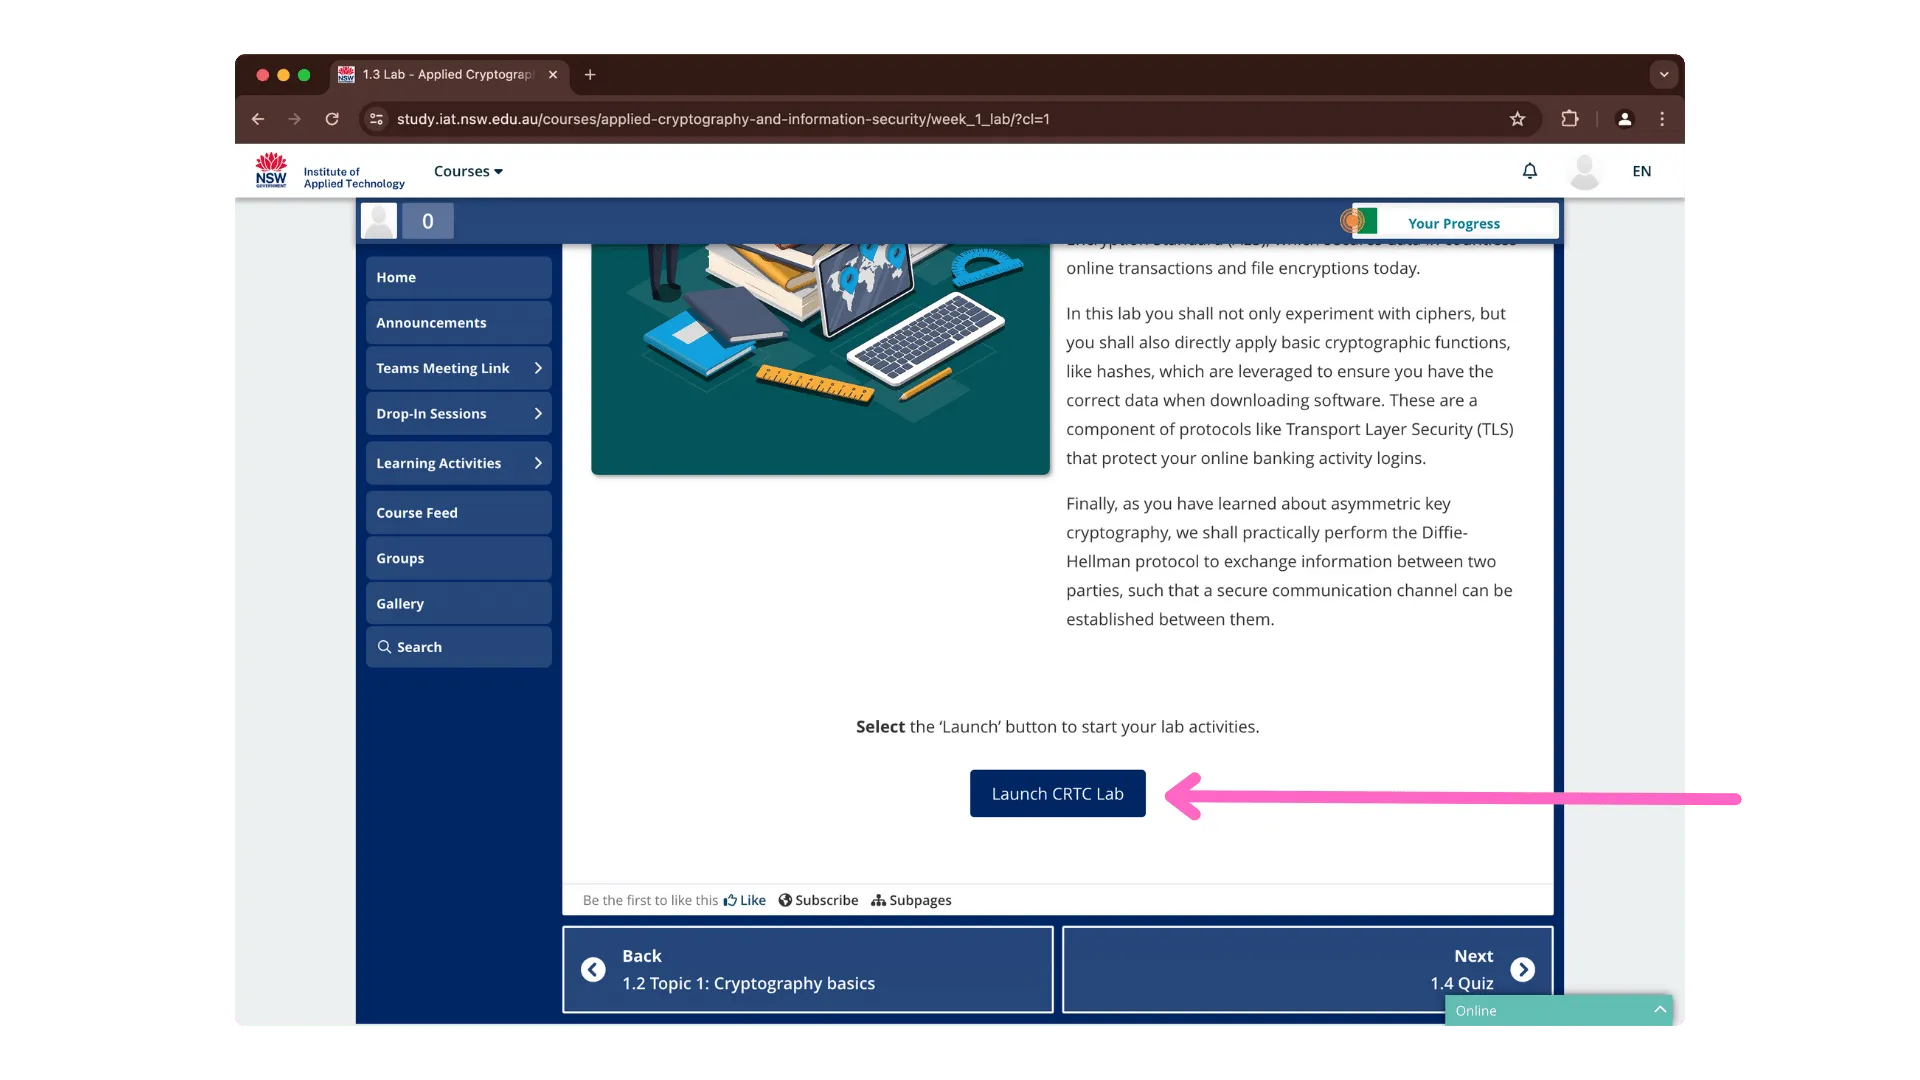Viewport: 1920px width, 1080px height.
Task: Expand the Teams Meeting Link chevron
Action: click(538, 368)
